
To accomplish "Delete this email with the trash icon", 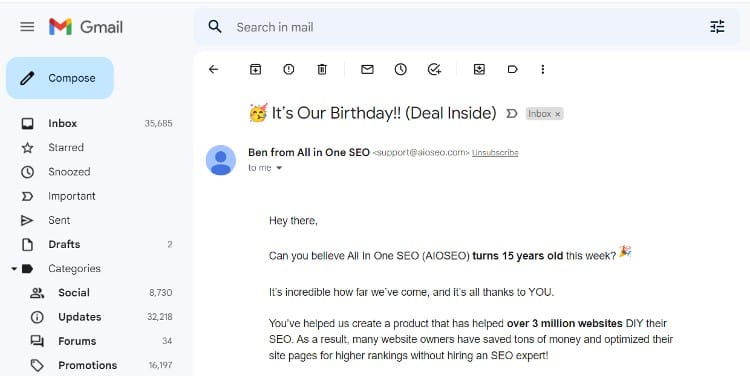I will coord(322,69).
